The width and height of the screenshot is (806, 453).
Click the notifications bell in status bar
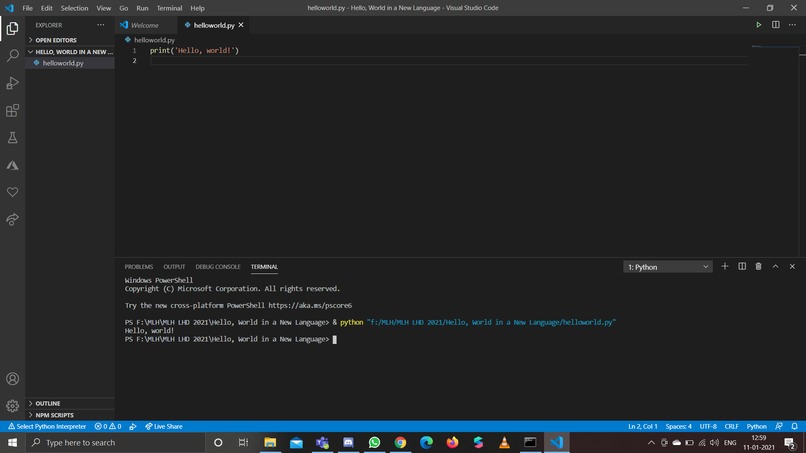pyautogui.click(x=795, y=426)
